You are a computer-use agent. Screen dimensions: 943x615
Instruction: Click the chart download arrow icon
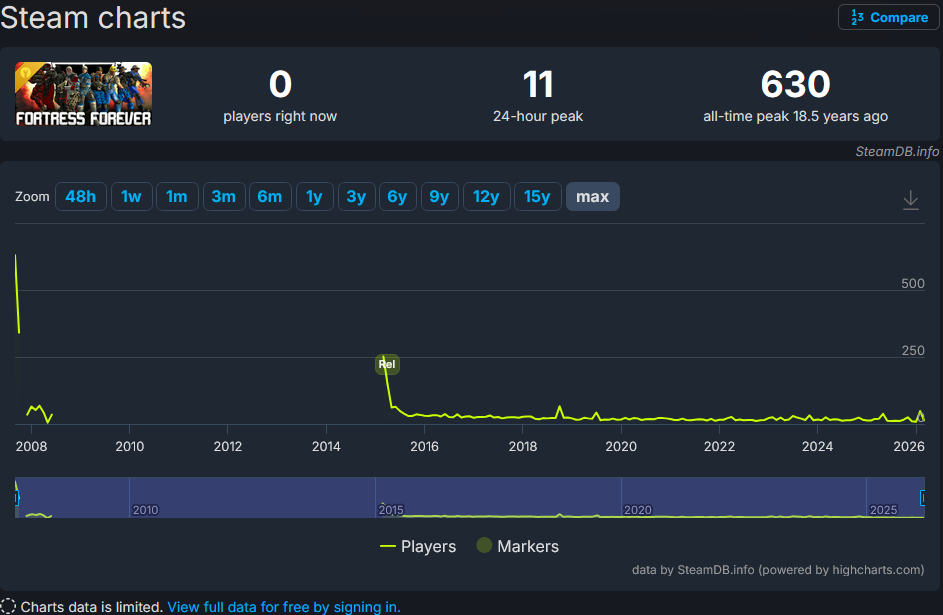(911, 200)
